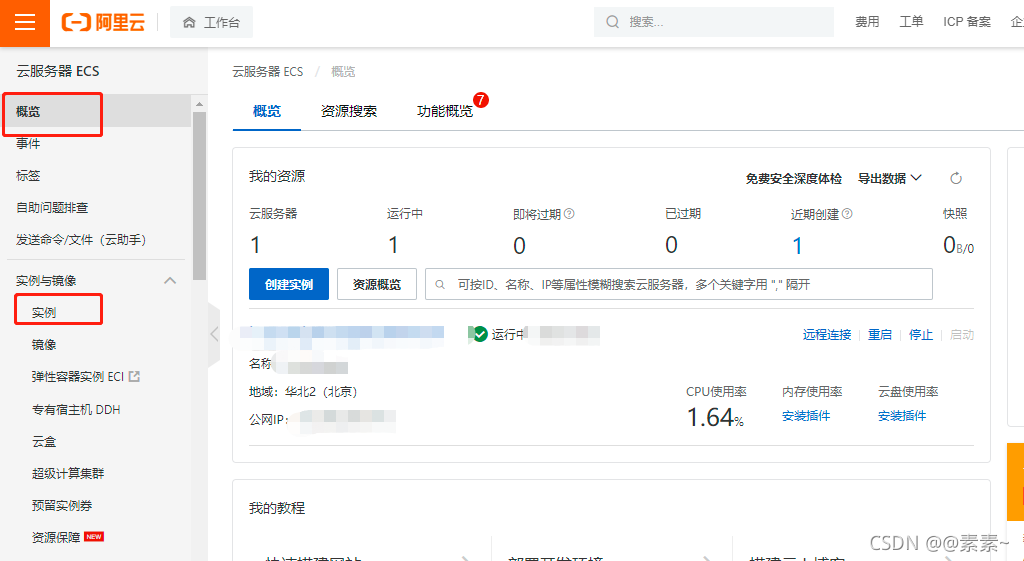
Task: Open 云盒 in the sidebar
Action: pyautogui.click(x=44, y=441)
